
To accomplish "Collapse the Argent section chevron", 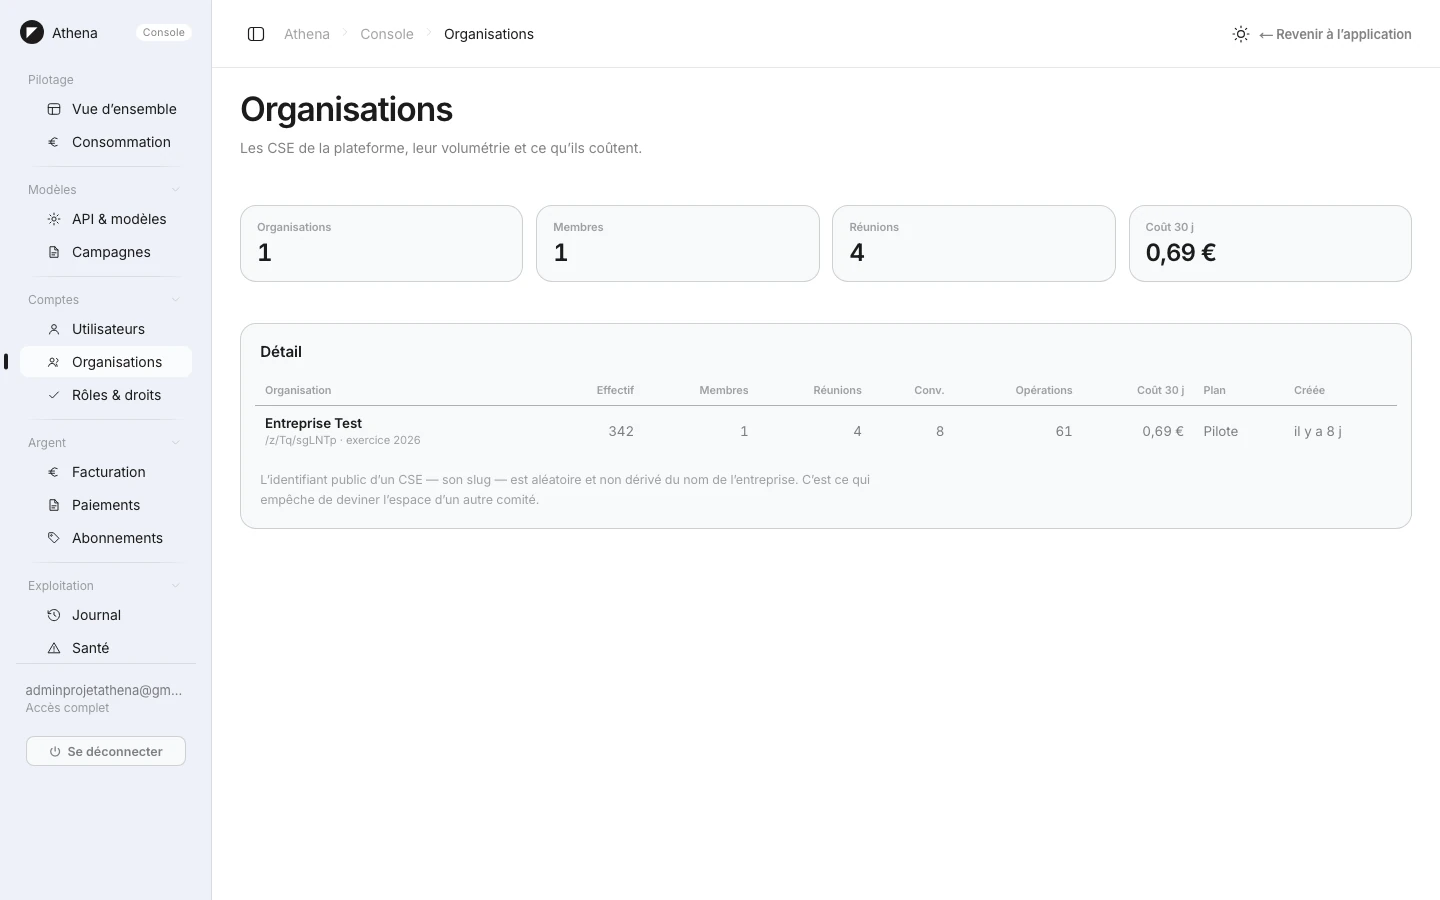I will point(176,443).
